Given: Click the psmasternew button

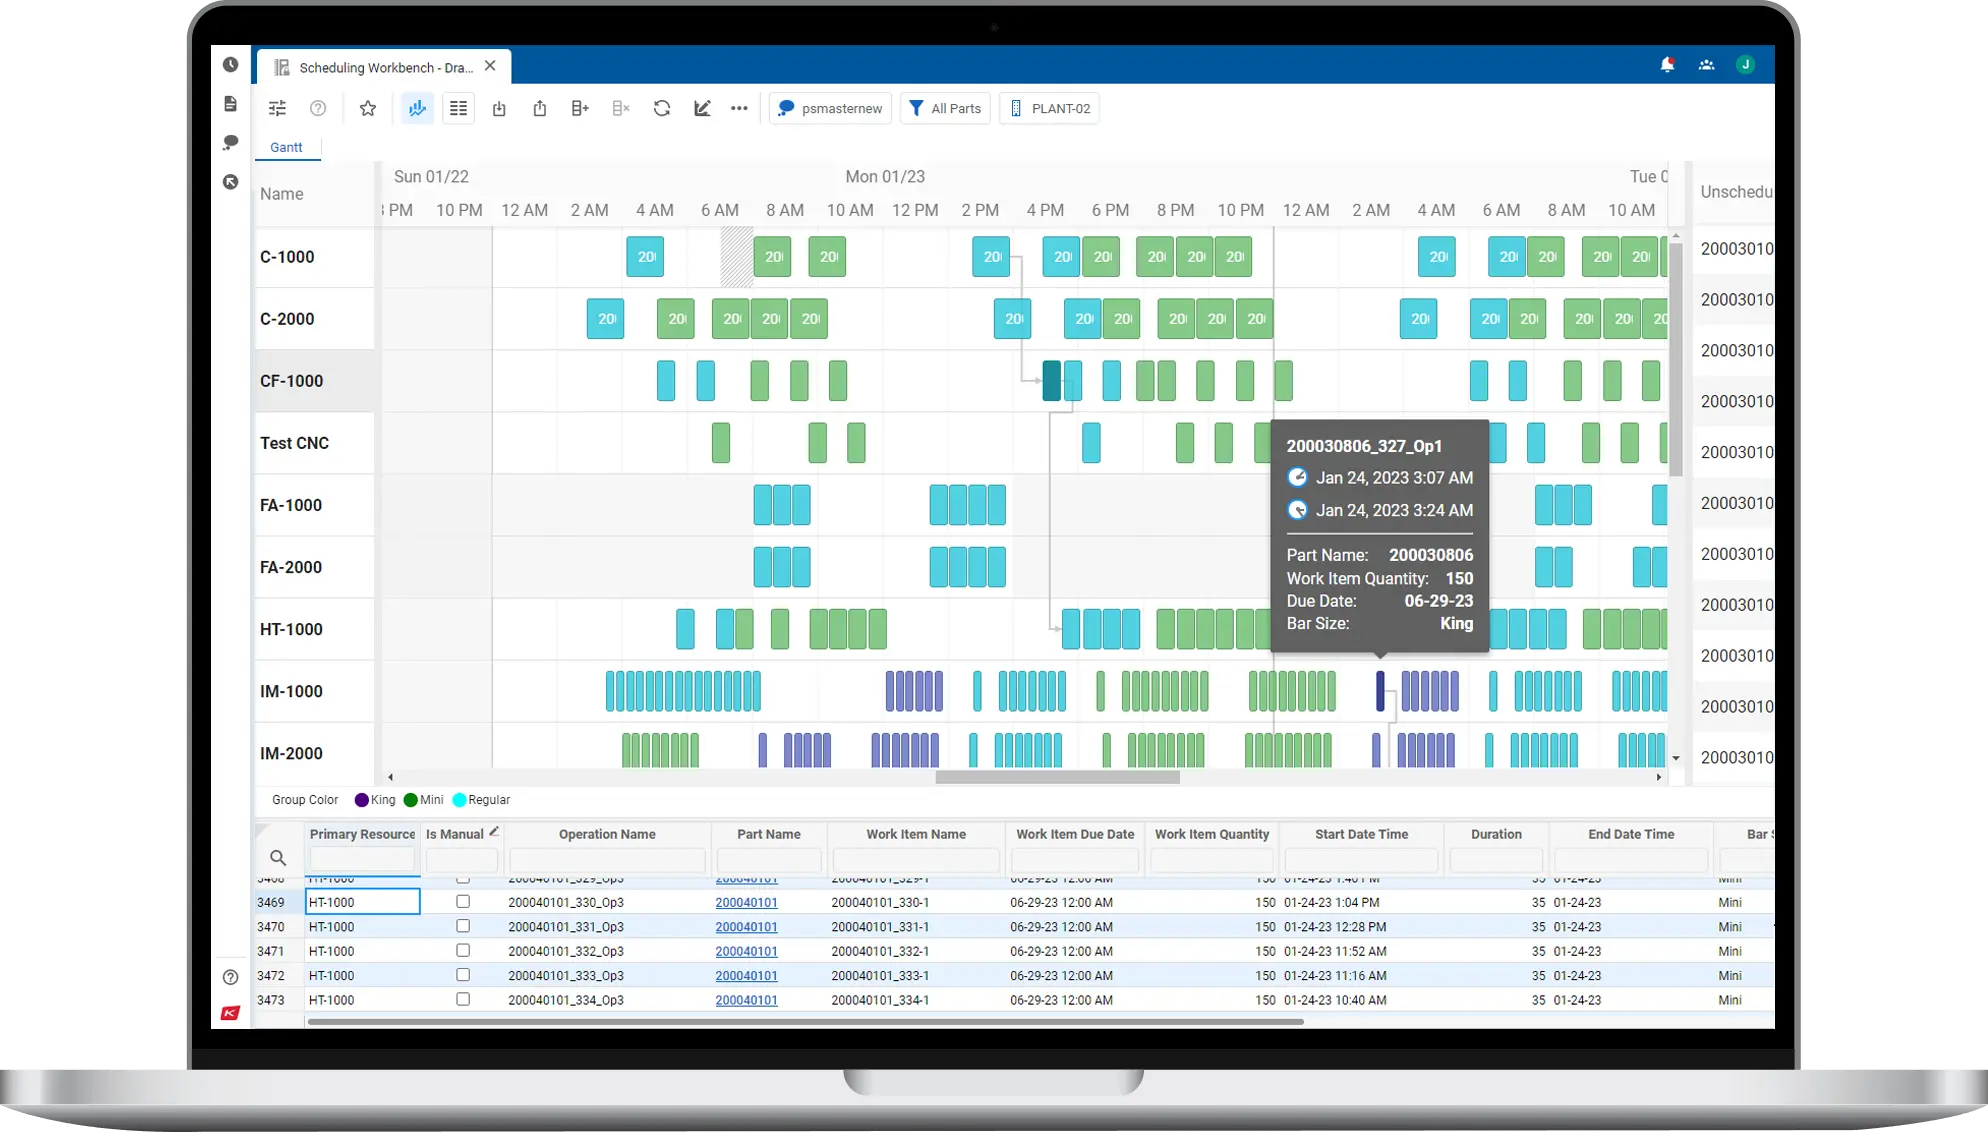Looking at the screenshot, I should (830, 108).
